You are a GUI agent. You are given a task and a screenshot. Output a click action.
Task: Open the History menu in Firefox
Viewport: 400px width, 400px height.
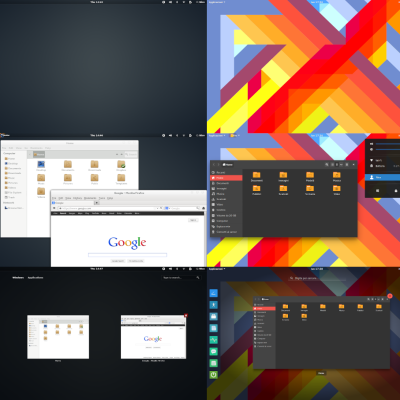click(x=77, y=198)
